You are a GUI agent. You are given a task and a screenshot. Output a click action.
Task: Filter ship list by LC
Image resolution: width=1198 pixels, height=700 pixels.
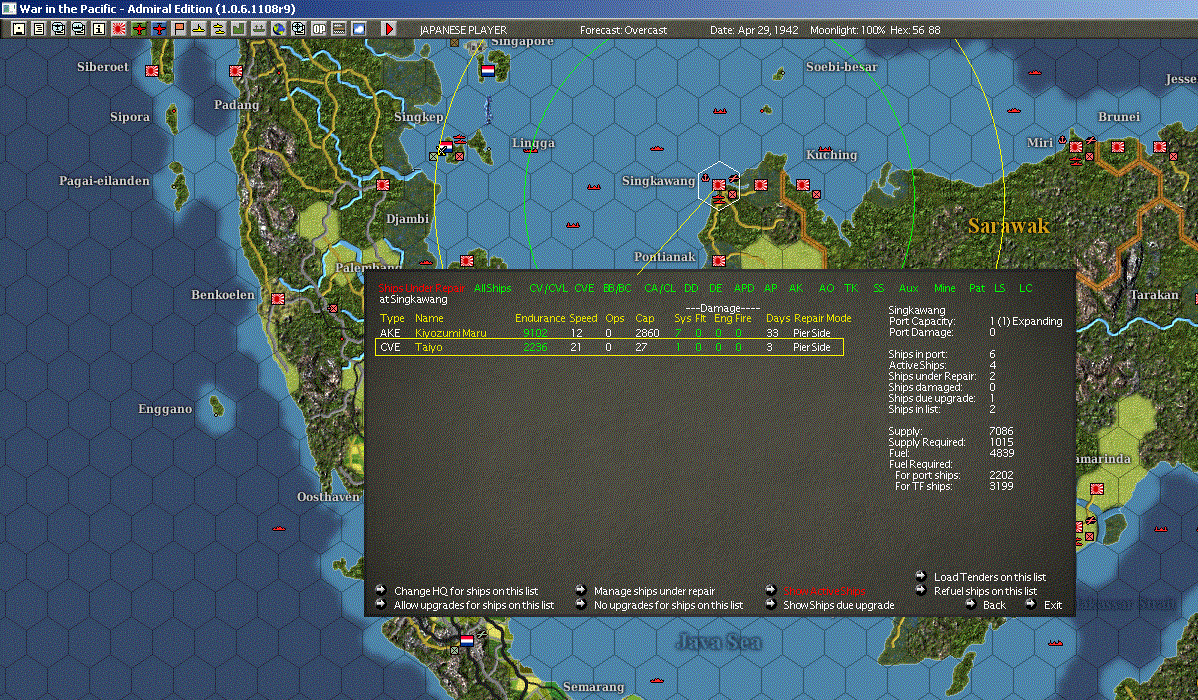[x=1025, y=288]
